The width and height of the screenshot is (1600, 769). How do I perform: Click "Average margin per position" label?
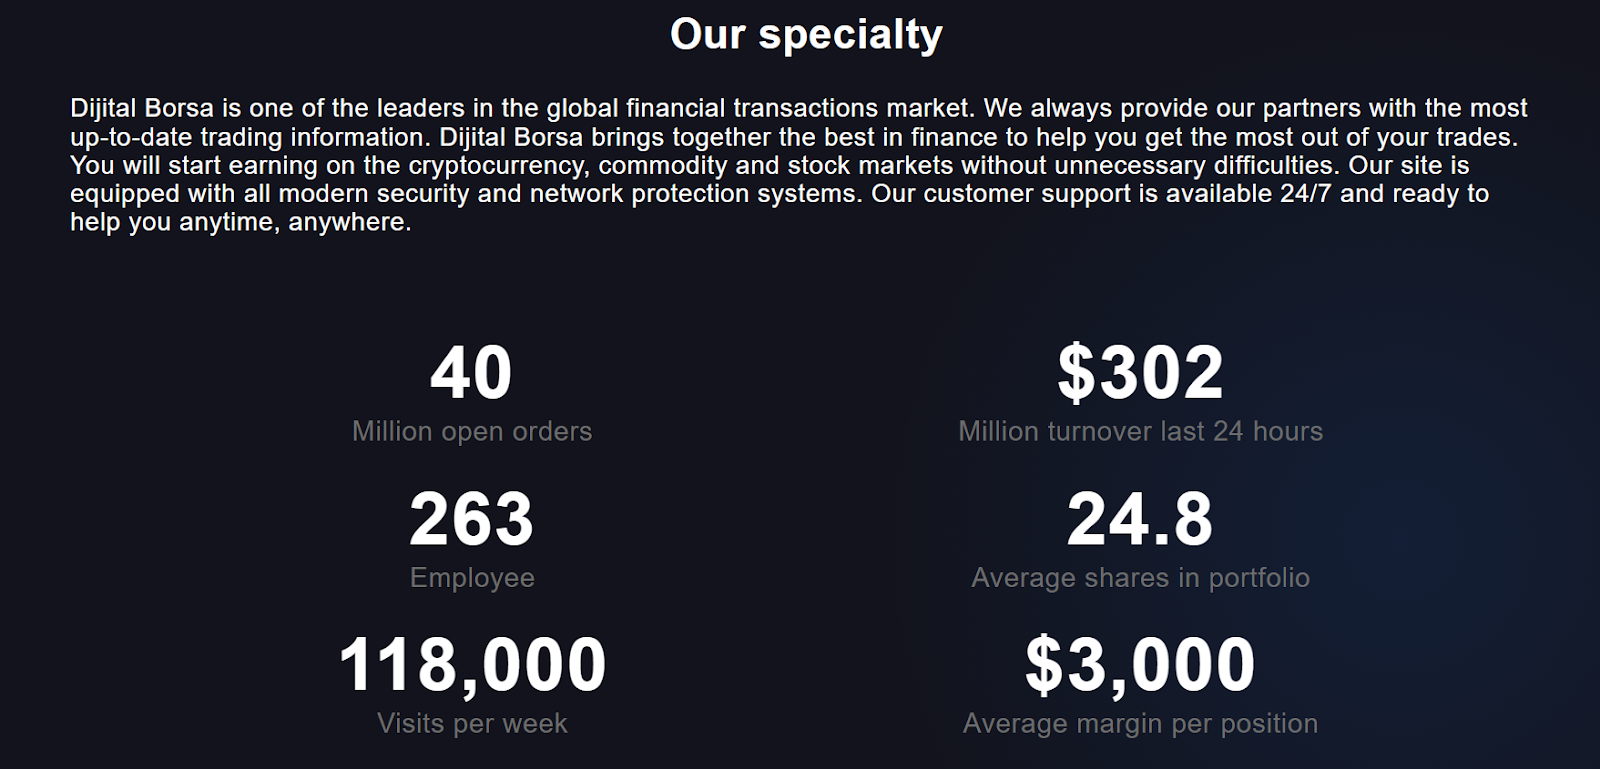click(x=1140, y=724)
